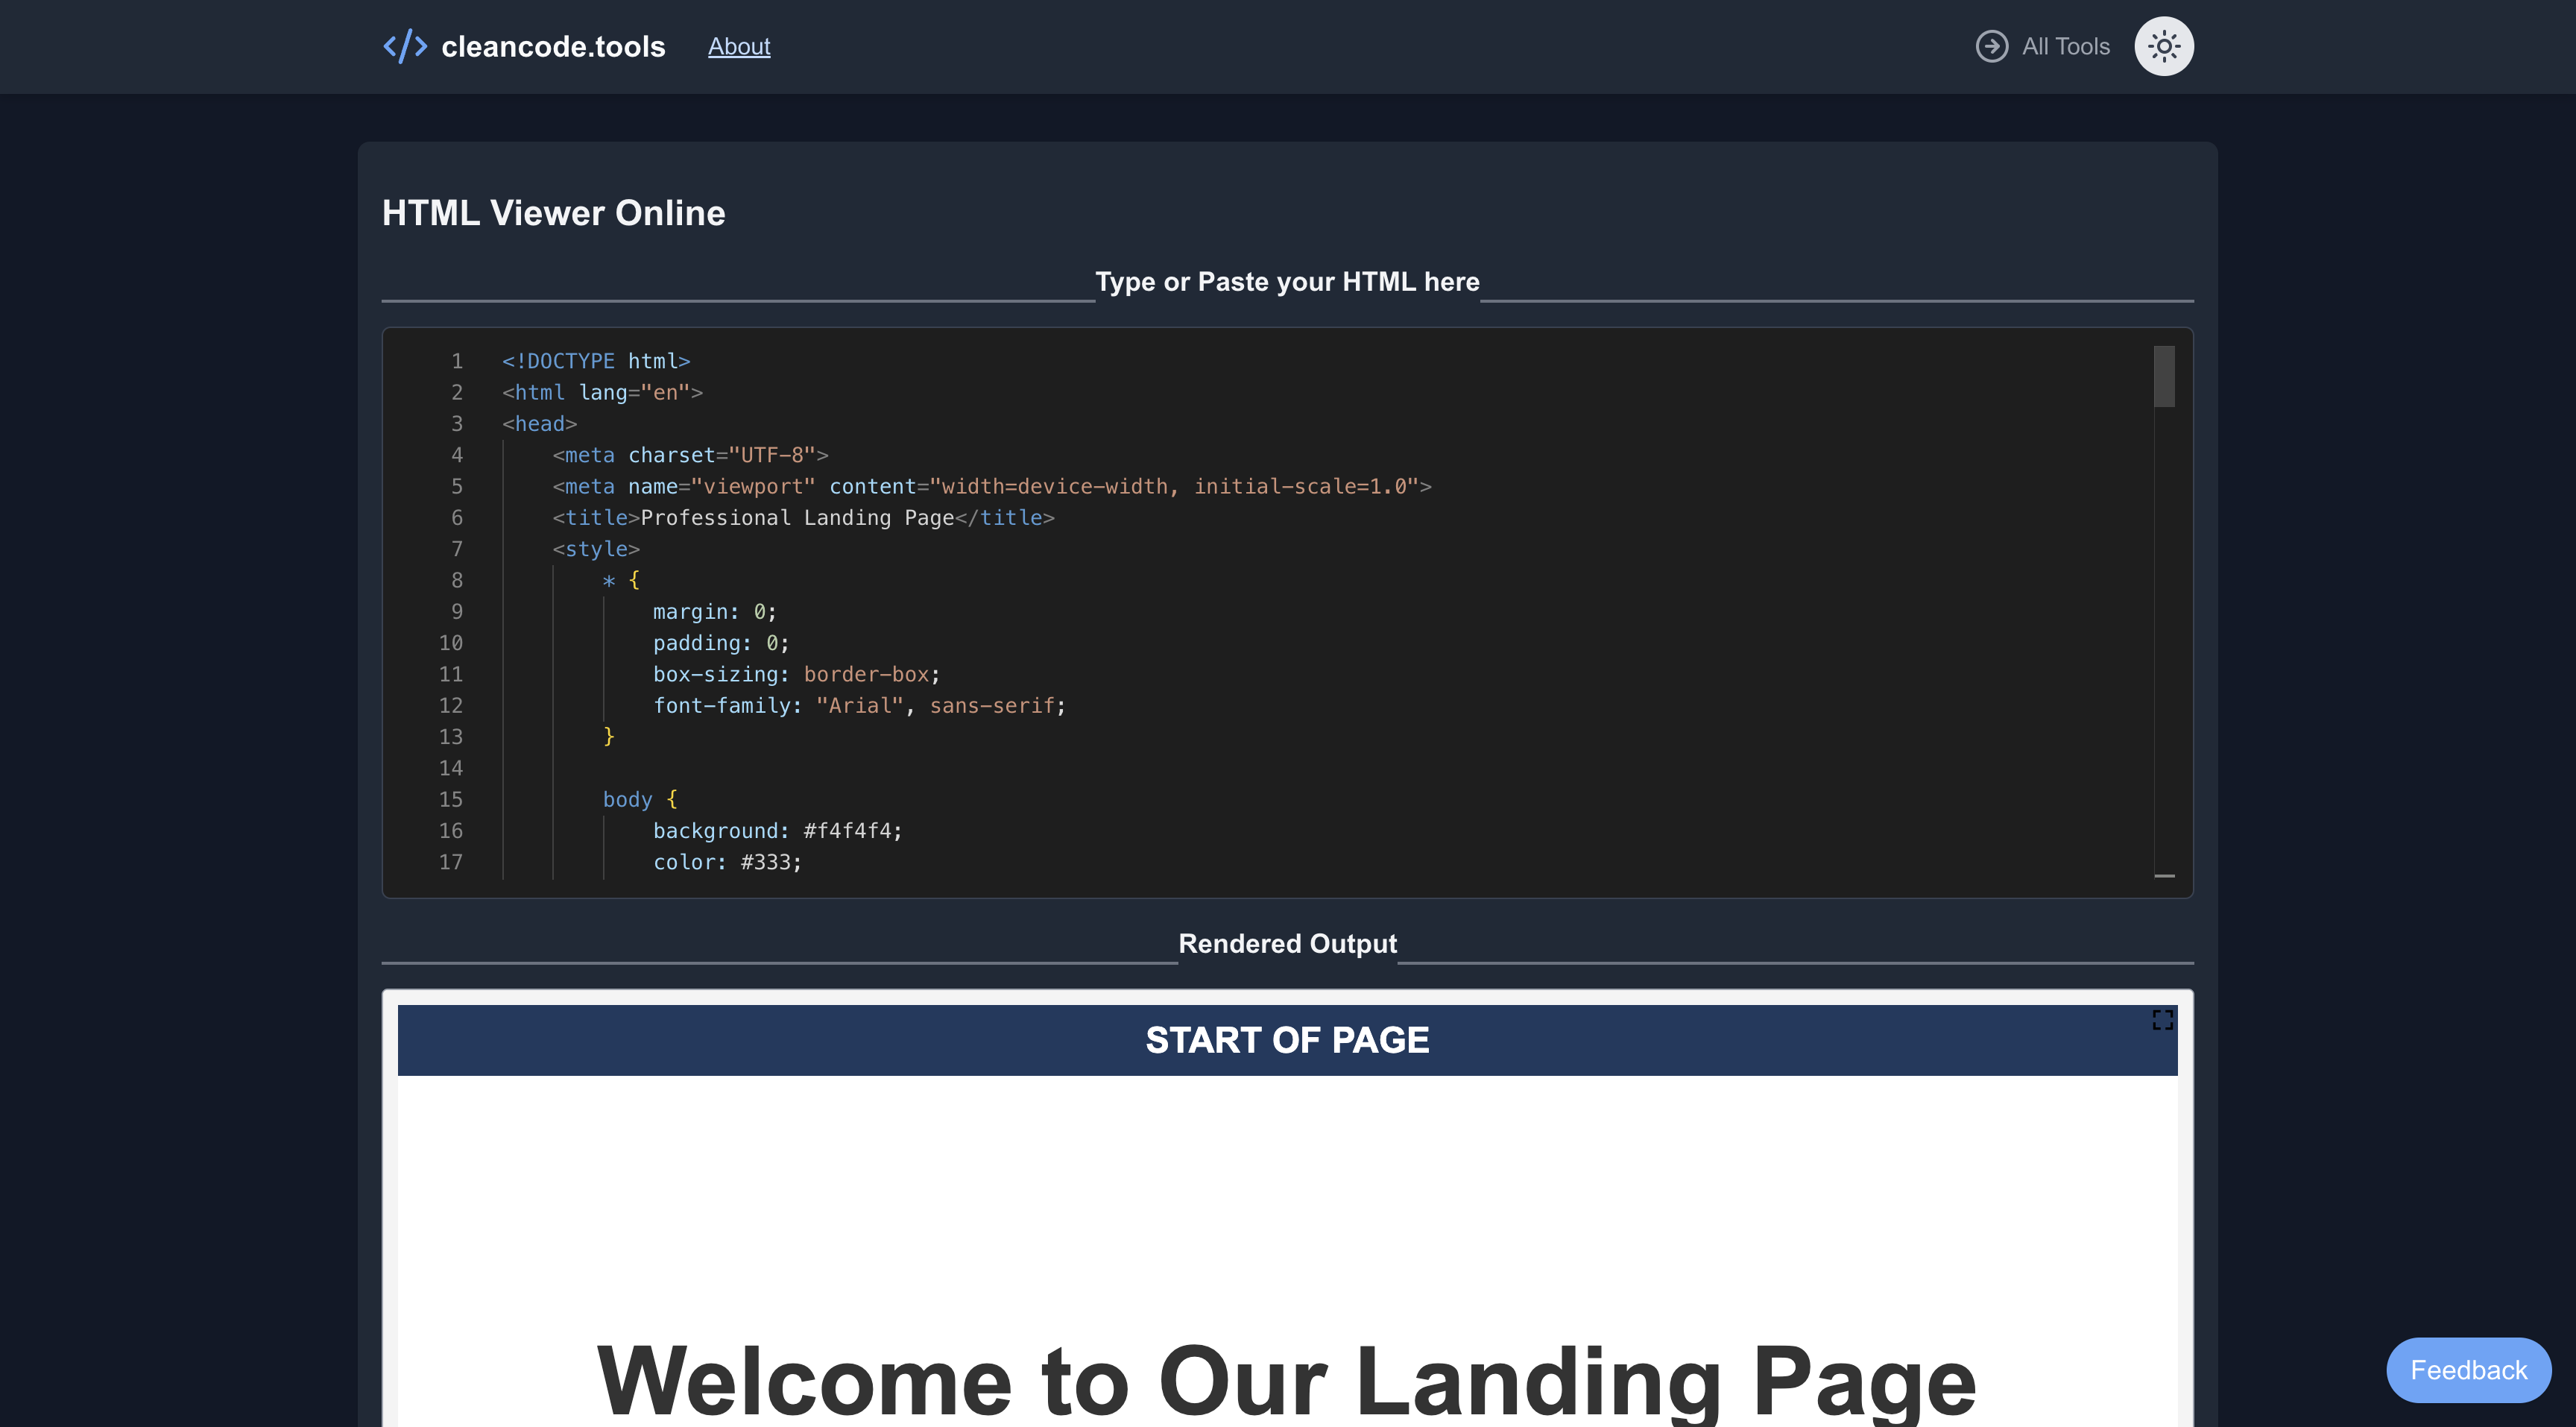2576x1427 pixels.
Task: Open the All Tools link text
Action: click(2066, 46)
